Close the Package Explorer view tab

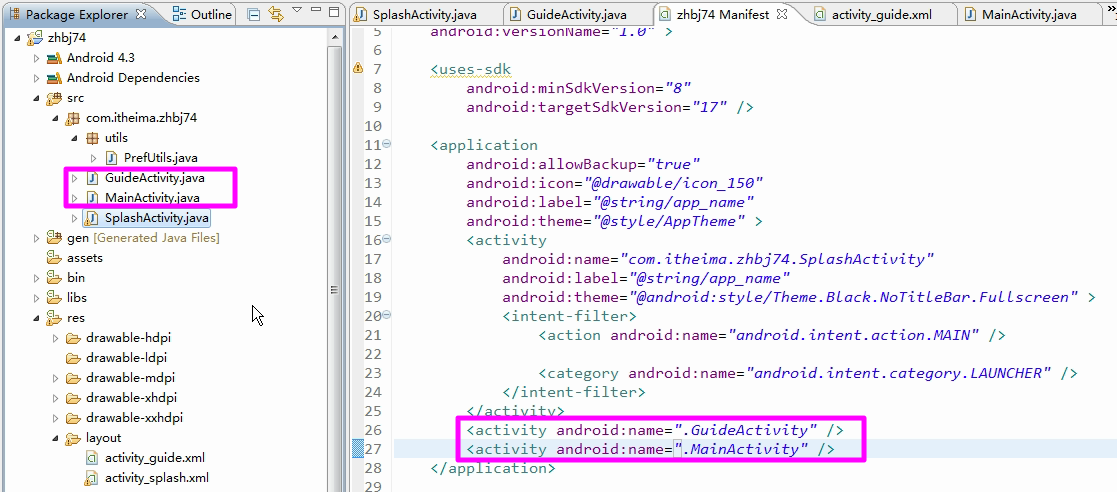coord(140,14)
